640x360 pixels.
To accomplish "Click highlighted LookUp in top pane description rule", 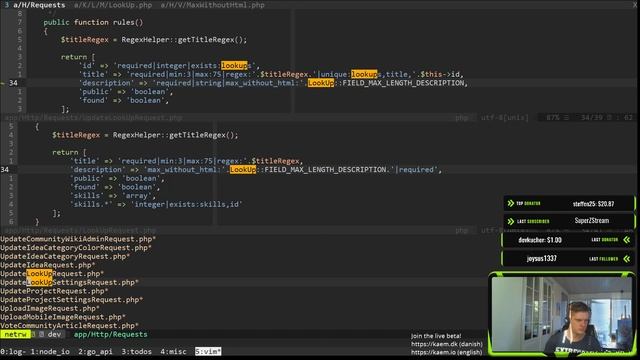I will click(x=321, y=83).
